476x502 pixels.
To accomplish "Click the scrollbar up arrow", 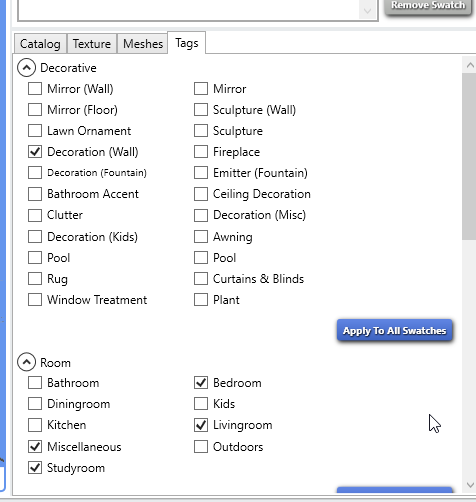I will (x=470, y=65).
